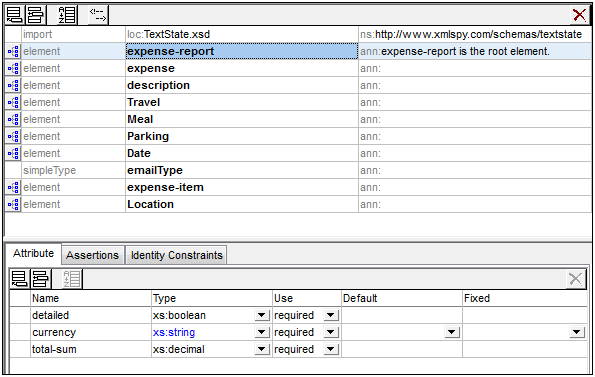Select the Parking element name cell

pyautogui.click(x=242, y=137)
